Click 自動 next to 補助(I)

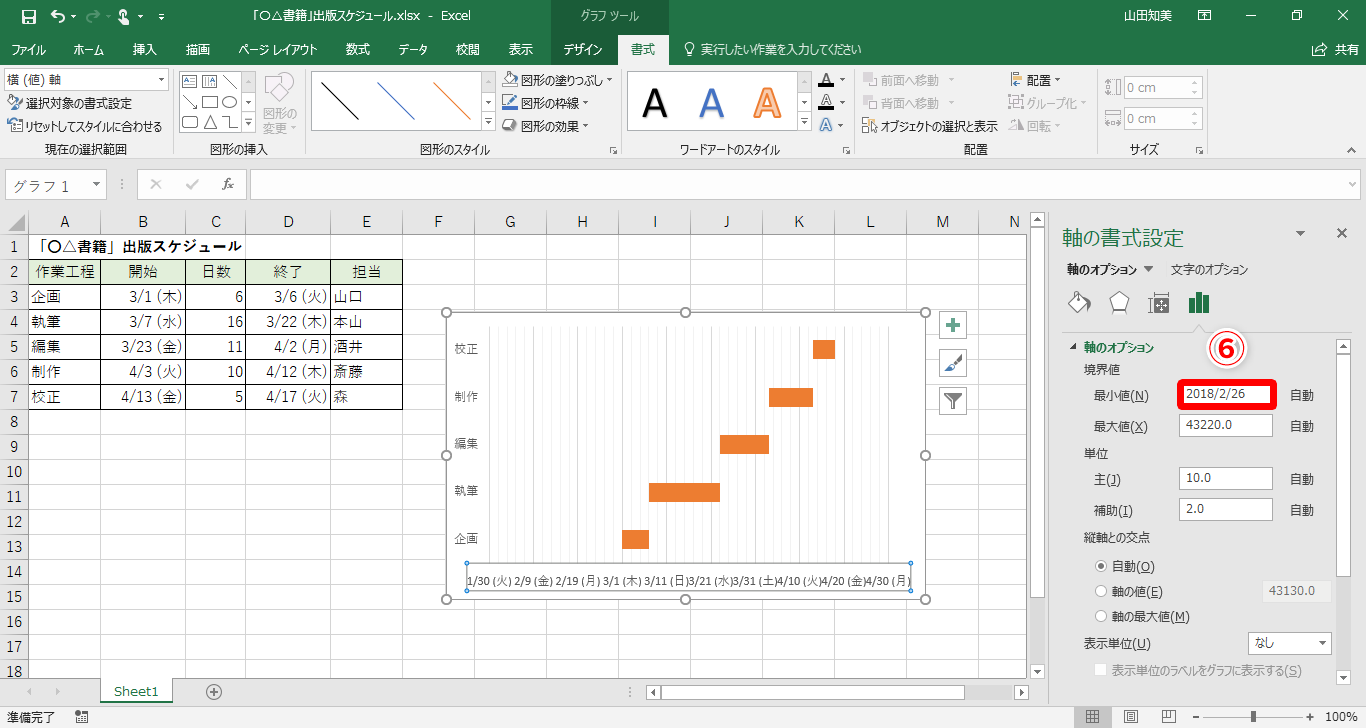coord(1301,510)
